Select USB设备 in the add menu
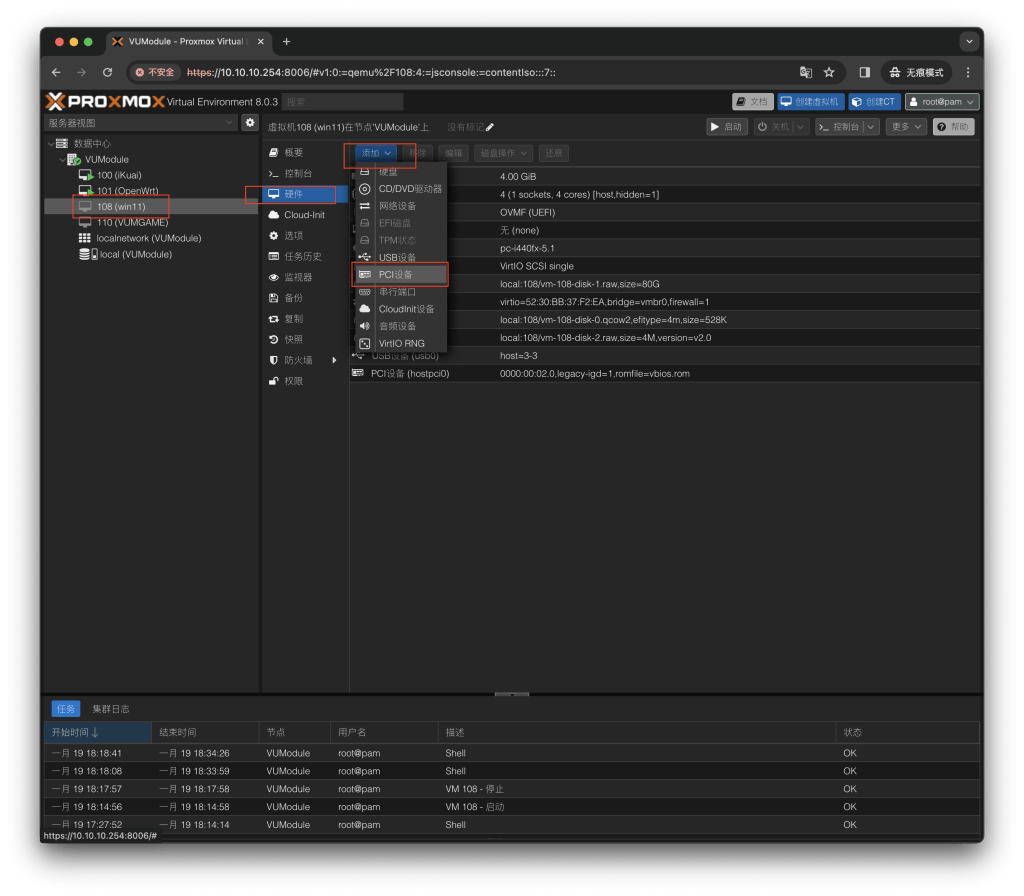Viewport: 1024px width, 896px height. coord(397,257)
